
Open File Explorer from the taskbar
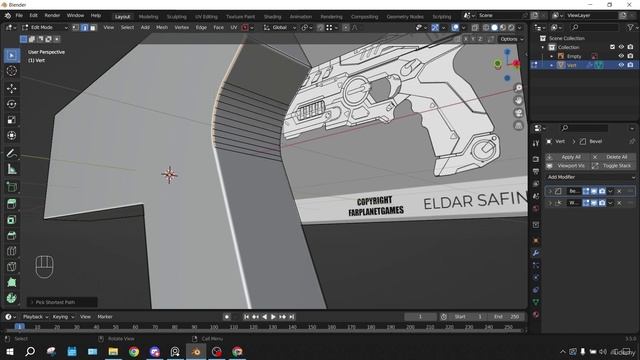113,351
